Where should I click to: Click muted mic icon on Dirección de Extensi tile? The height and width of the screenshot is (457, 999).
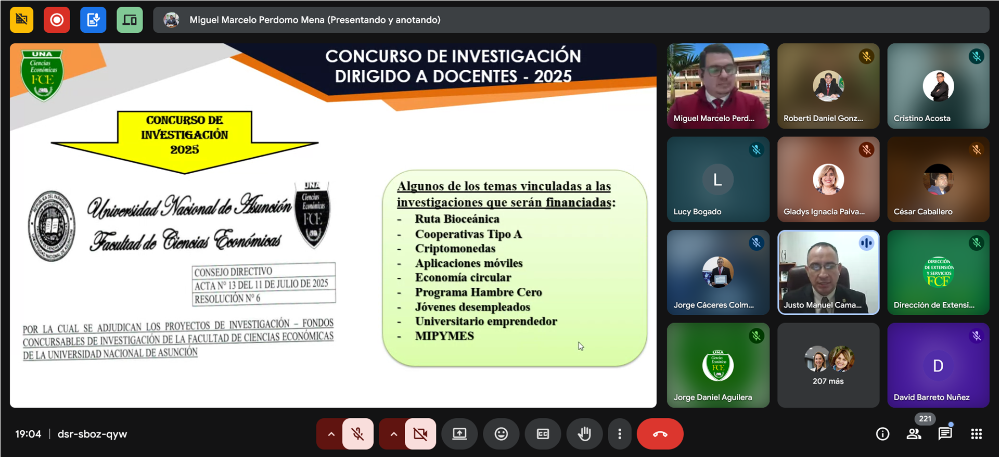pyautogui.click(x=976, y=243)
